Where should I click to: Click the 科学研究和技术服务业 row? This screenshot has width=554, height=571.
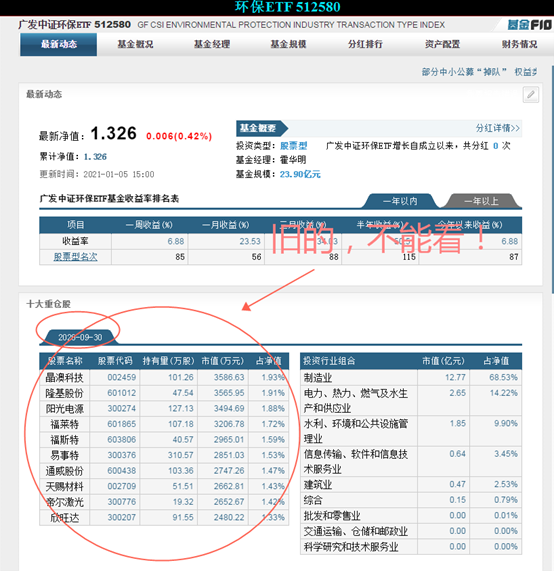411,547
